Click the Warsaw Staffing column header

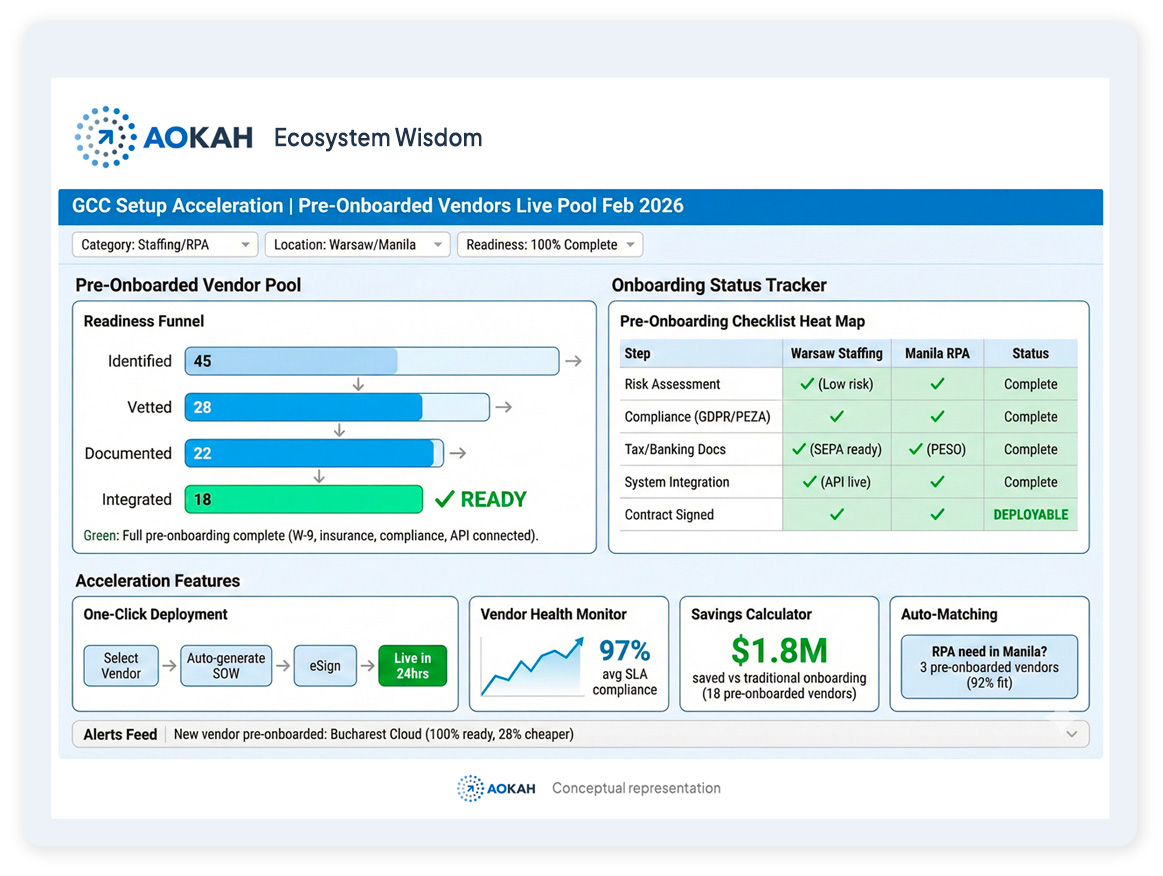click(x=837, y=353)
